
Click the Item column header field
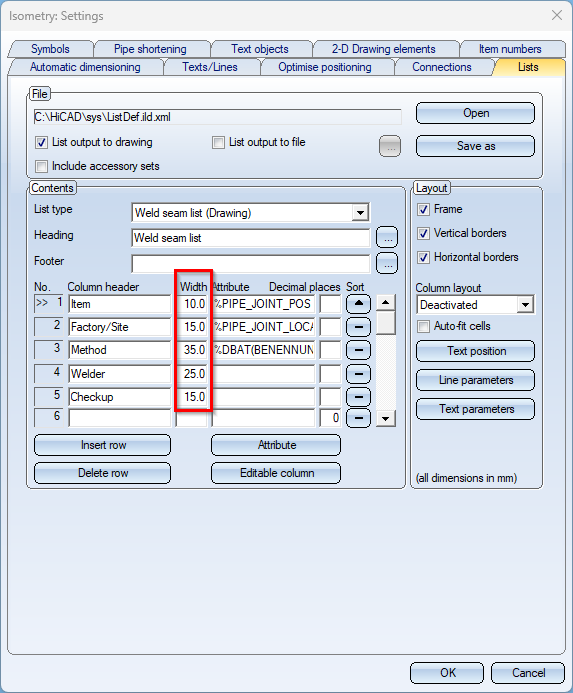click(119, 304)
